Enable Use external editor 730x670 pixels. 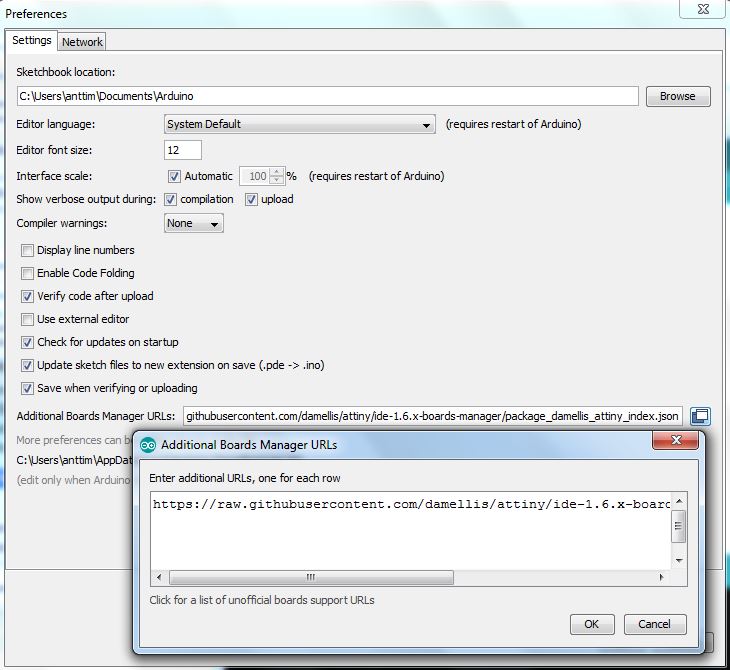[x=27, y=319]
